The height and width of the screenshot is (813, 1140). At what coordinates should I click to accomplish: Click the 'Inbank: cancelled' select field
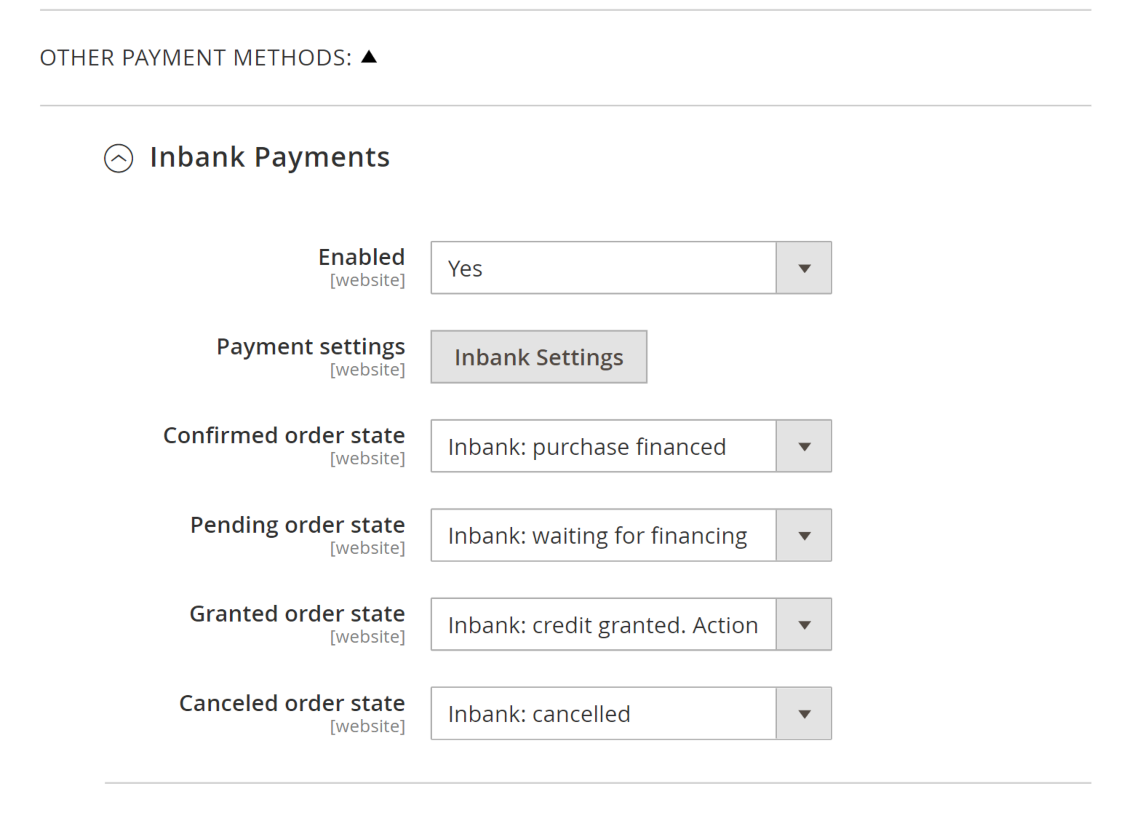[603, 713]
